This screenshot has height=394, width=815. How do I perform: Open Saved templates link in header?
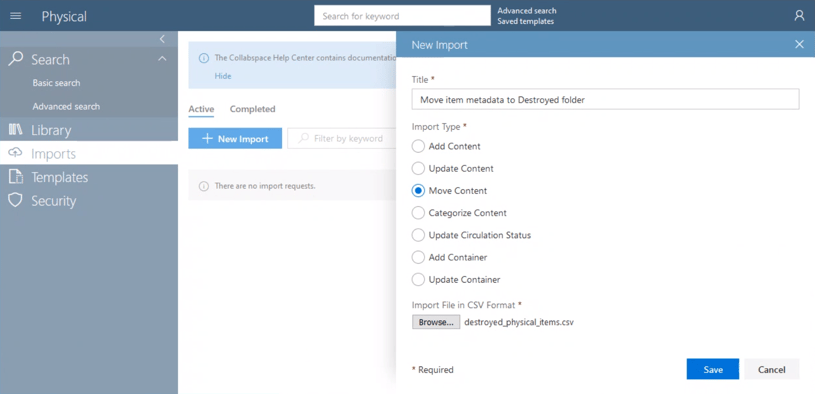(x=525, y=21)
